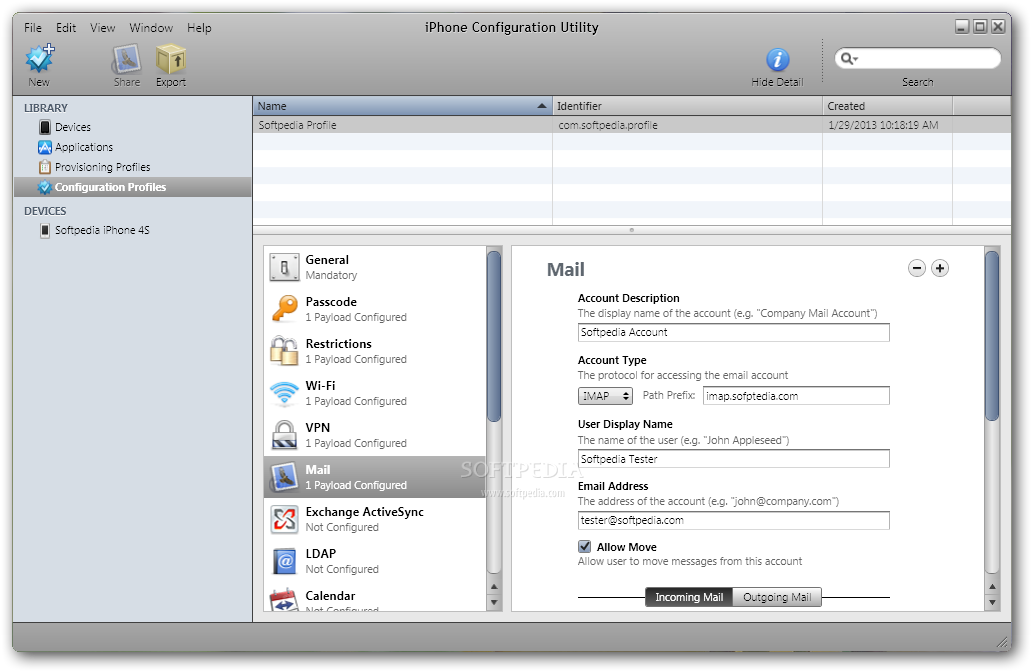This screenshot has width=1032, height=672.
Task: Open the General payload section
Action: pos(375,267)
